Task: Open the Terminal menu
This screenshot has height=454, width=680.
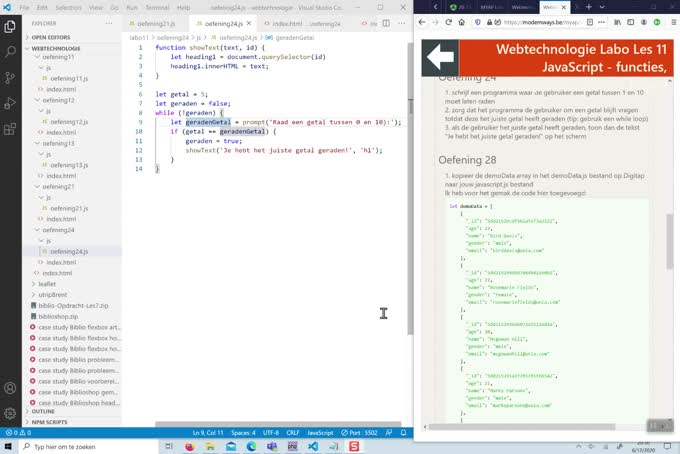Action: coord(158,7)
